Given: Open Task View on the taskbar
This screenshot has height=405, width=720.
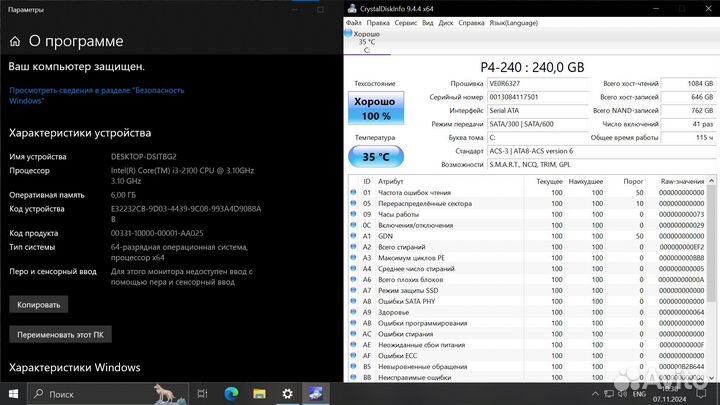Looking at the screenshot, I should tap(202, 394).
